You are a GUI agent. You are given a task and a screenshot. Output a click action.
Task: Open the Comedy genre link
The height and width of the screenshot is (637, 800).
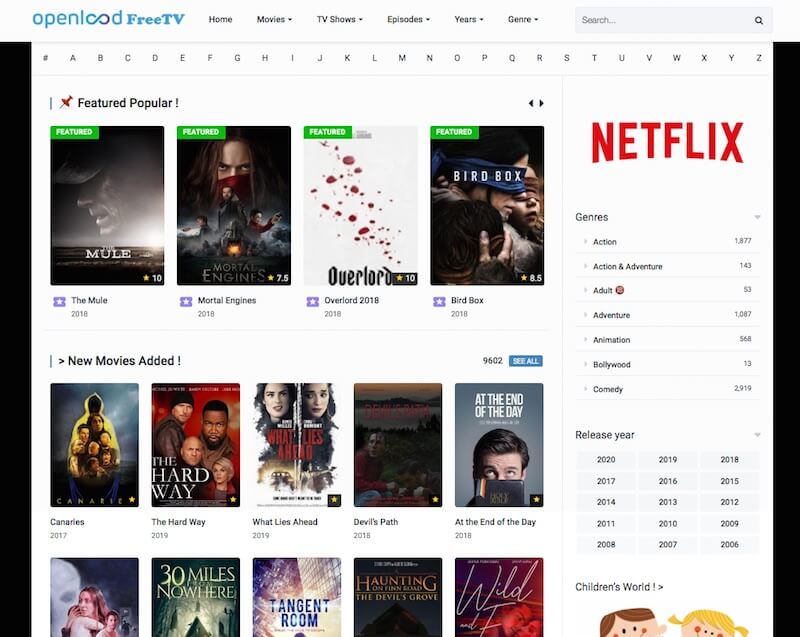[608, 390]
